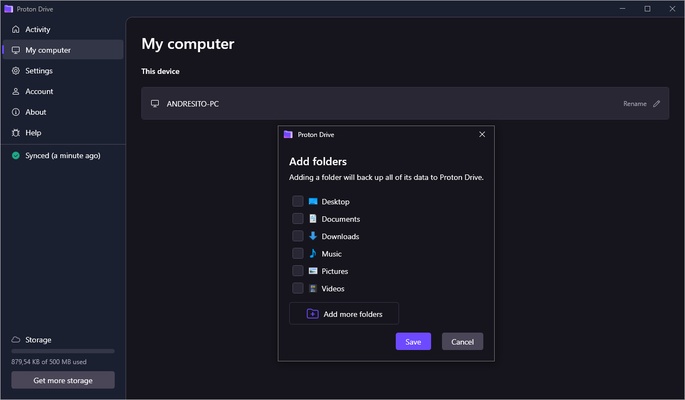Image resolution: width=685 pixels, height=400 pixels.
Task: Click the ANDRESITO-PC device monitor icon
Action: coord(155,103)
